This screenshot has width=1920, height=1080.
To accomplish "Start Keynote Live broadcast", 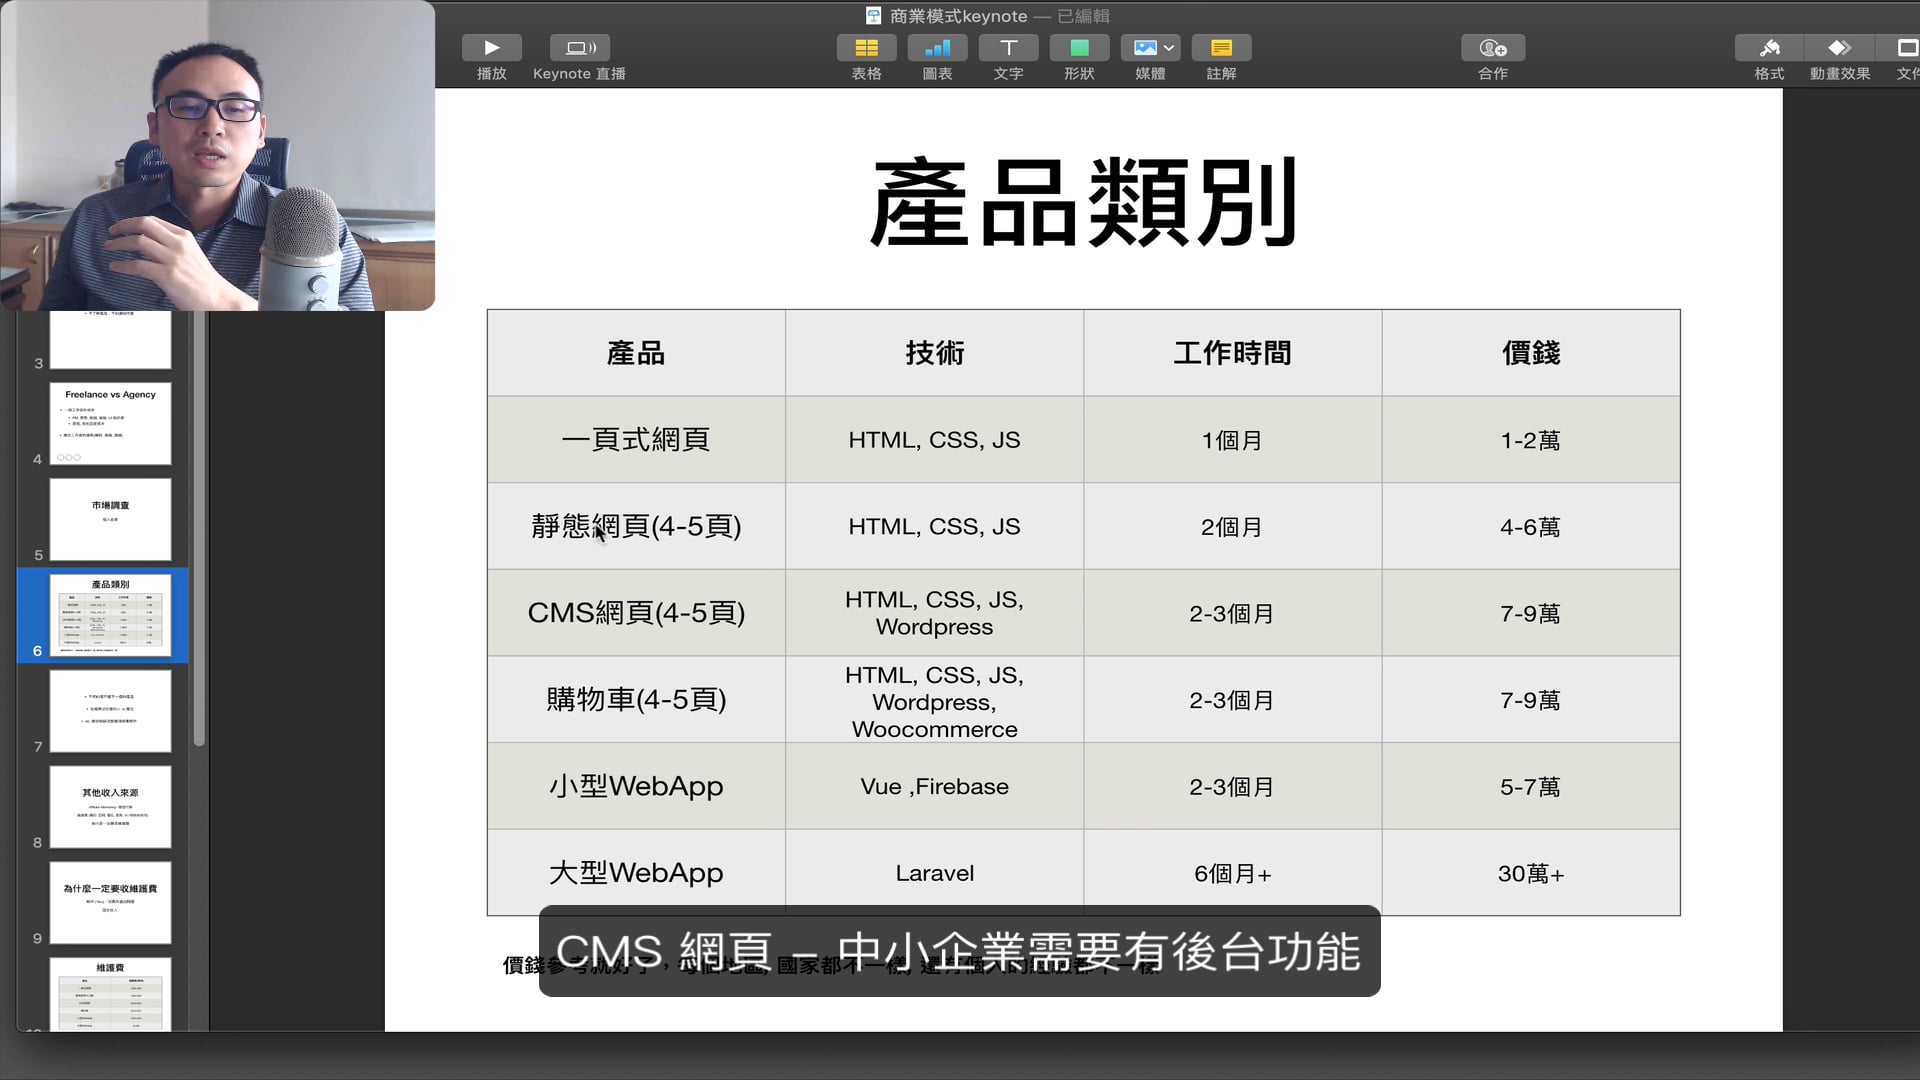I will point(579,48).
